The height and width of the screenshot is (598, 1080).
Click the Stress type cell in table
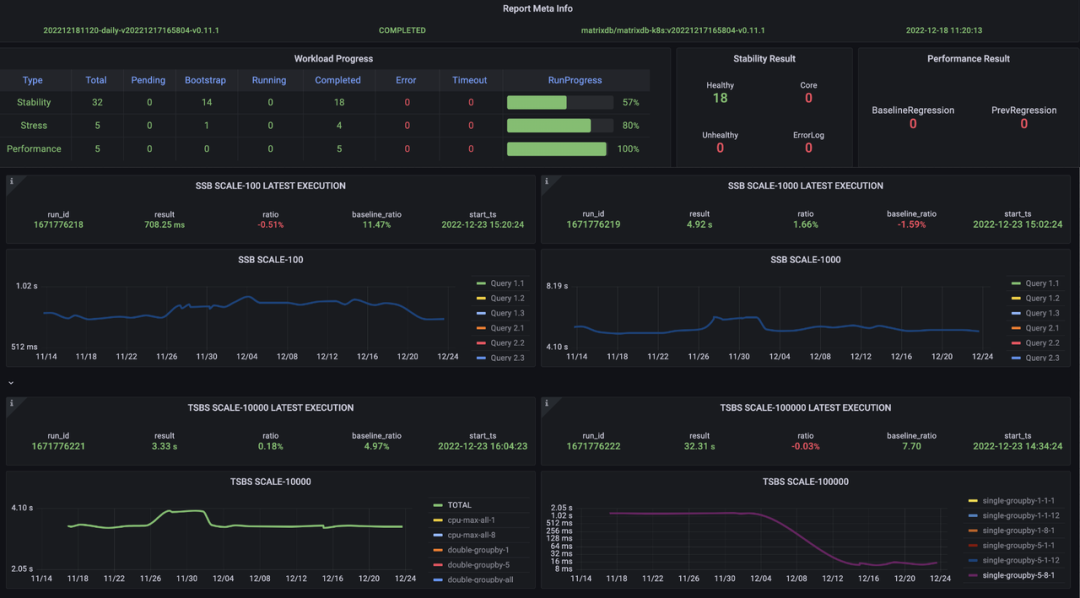(x=34, y=125)
